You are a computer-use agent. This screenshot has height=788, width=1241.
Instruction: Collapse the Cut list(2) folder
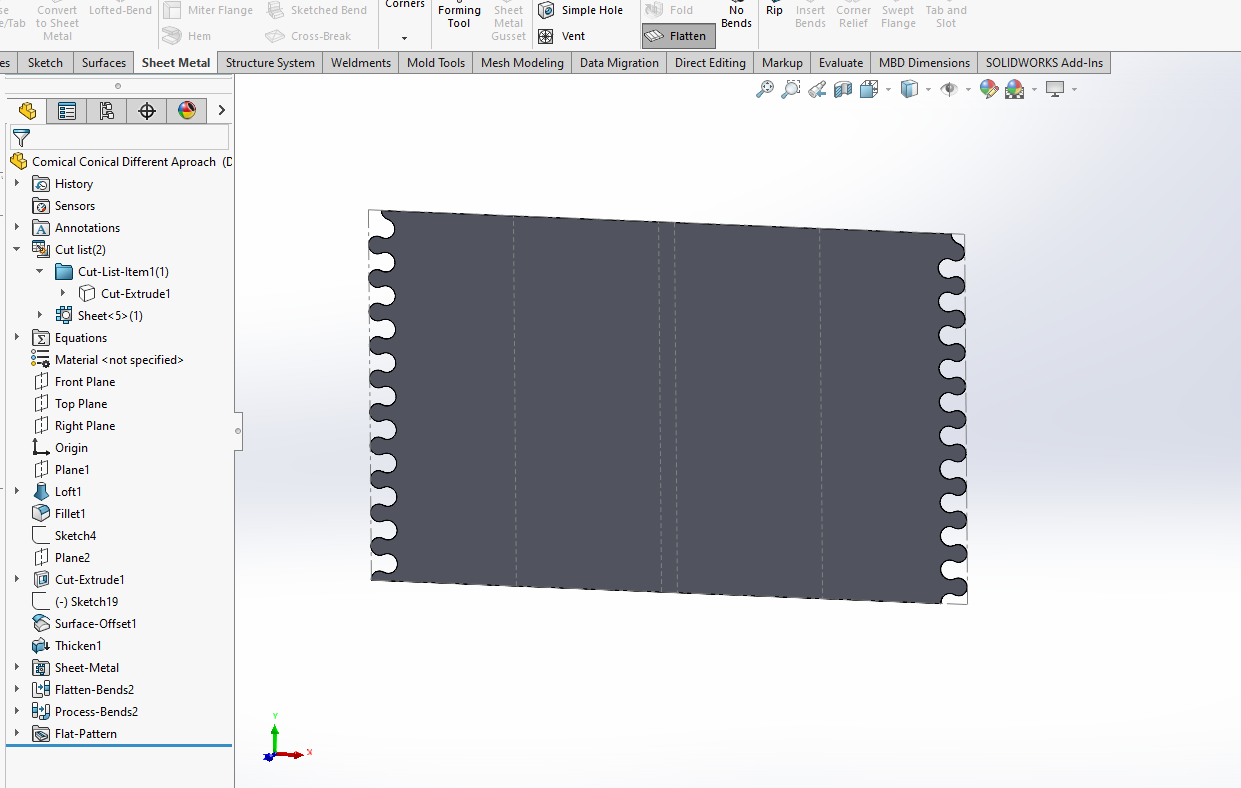[17, 249]
